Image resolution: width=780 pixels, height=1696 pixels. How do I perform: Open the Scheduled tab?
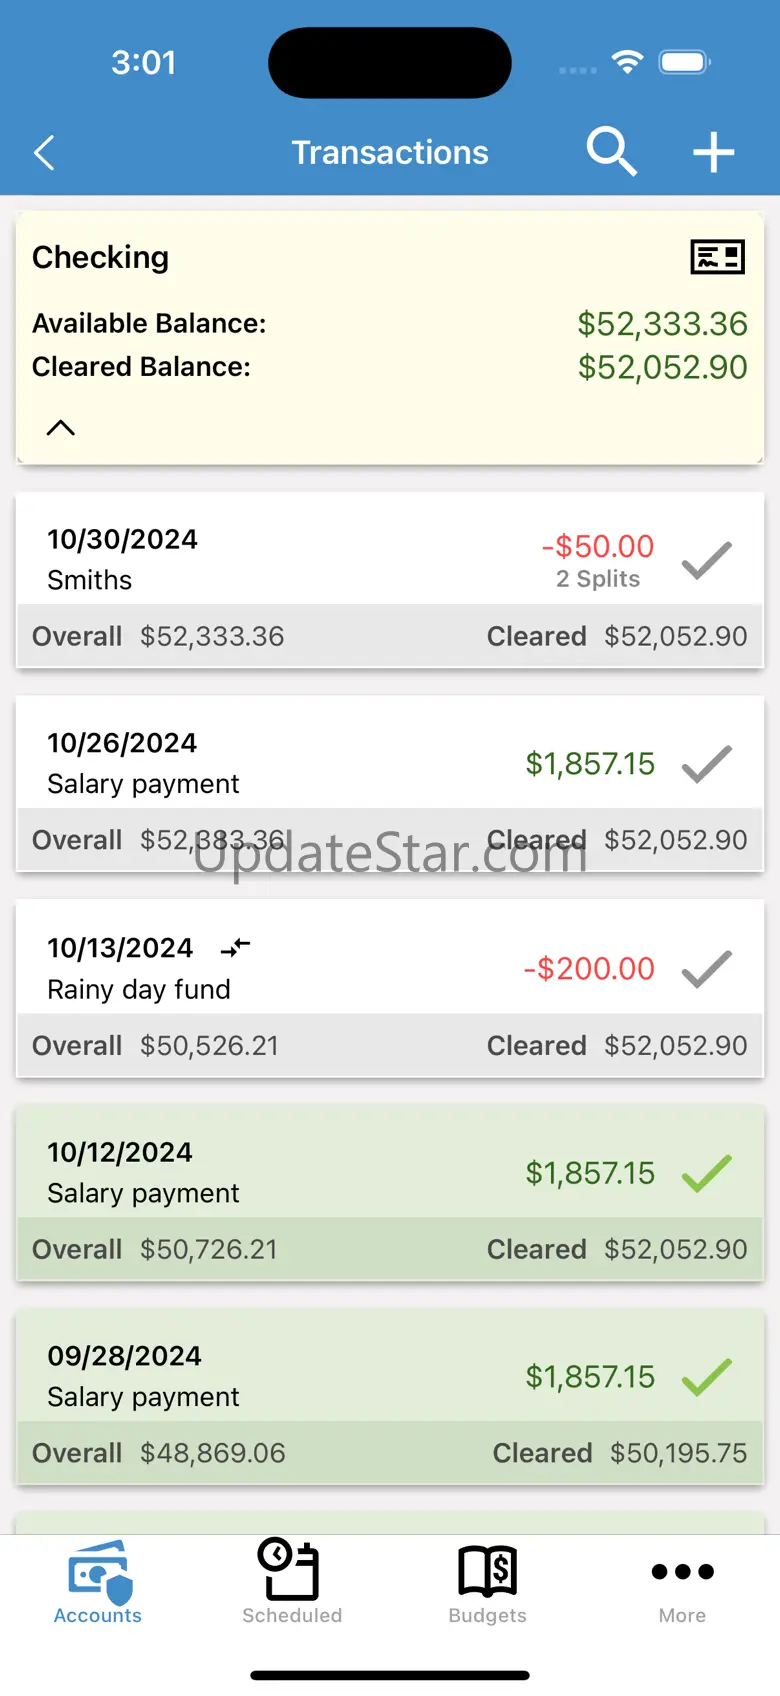[292, 1582]
